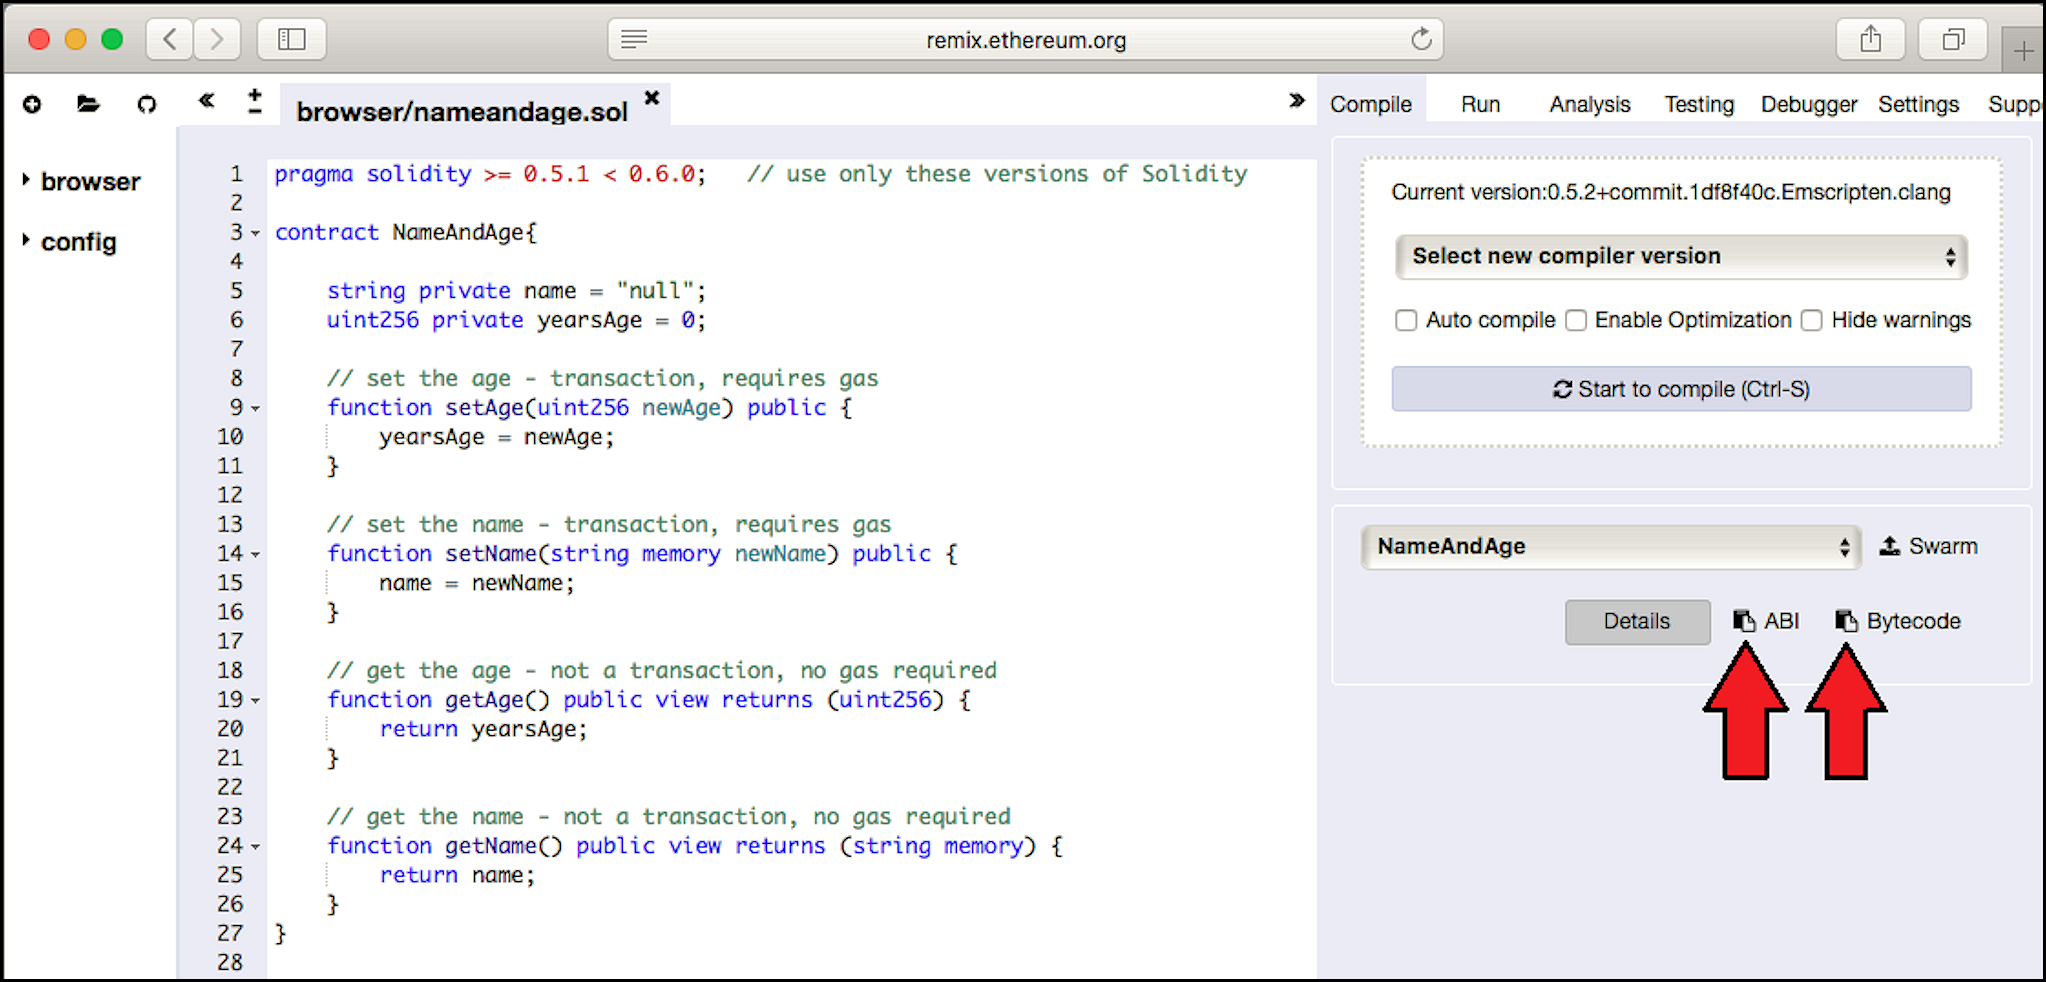Click the pragma solidity line in the editor

pos(760,174)
